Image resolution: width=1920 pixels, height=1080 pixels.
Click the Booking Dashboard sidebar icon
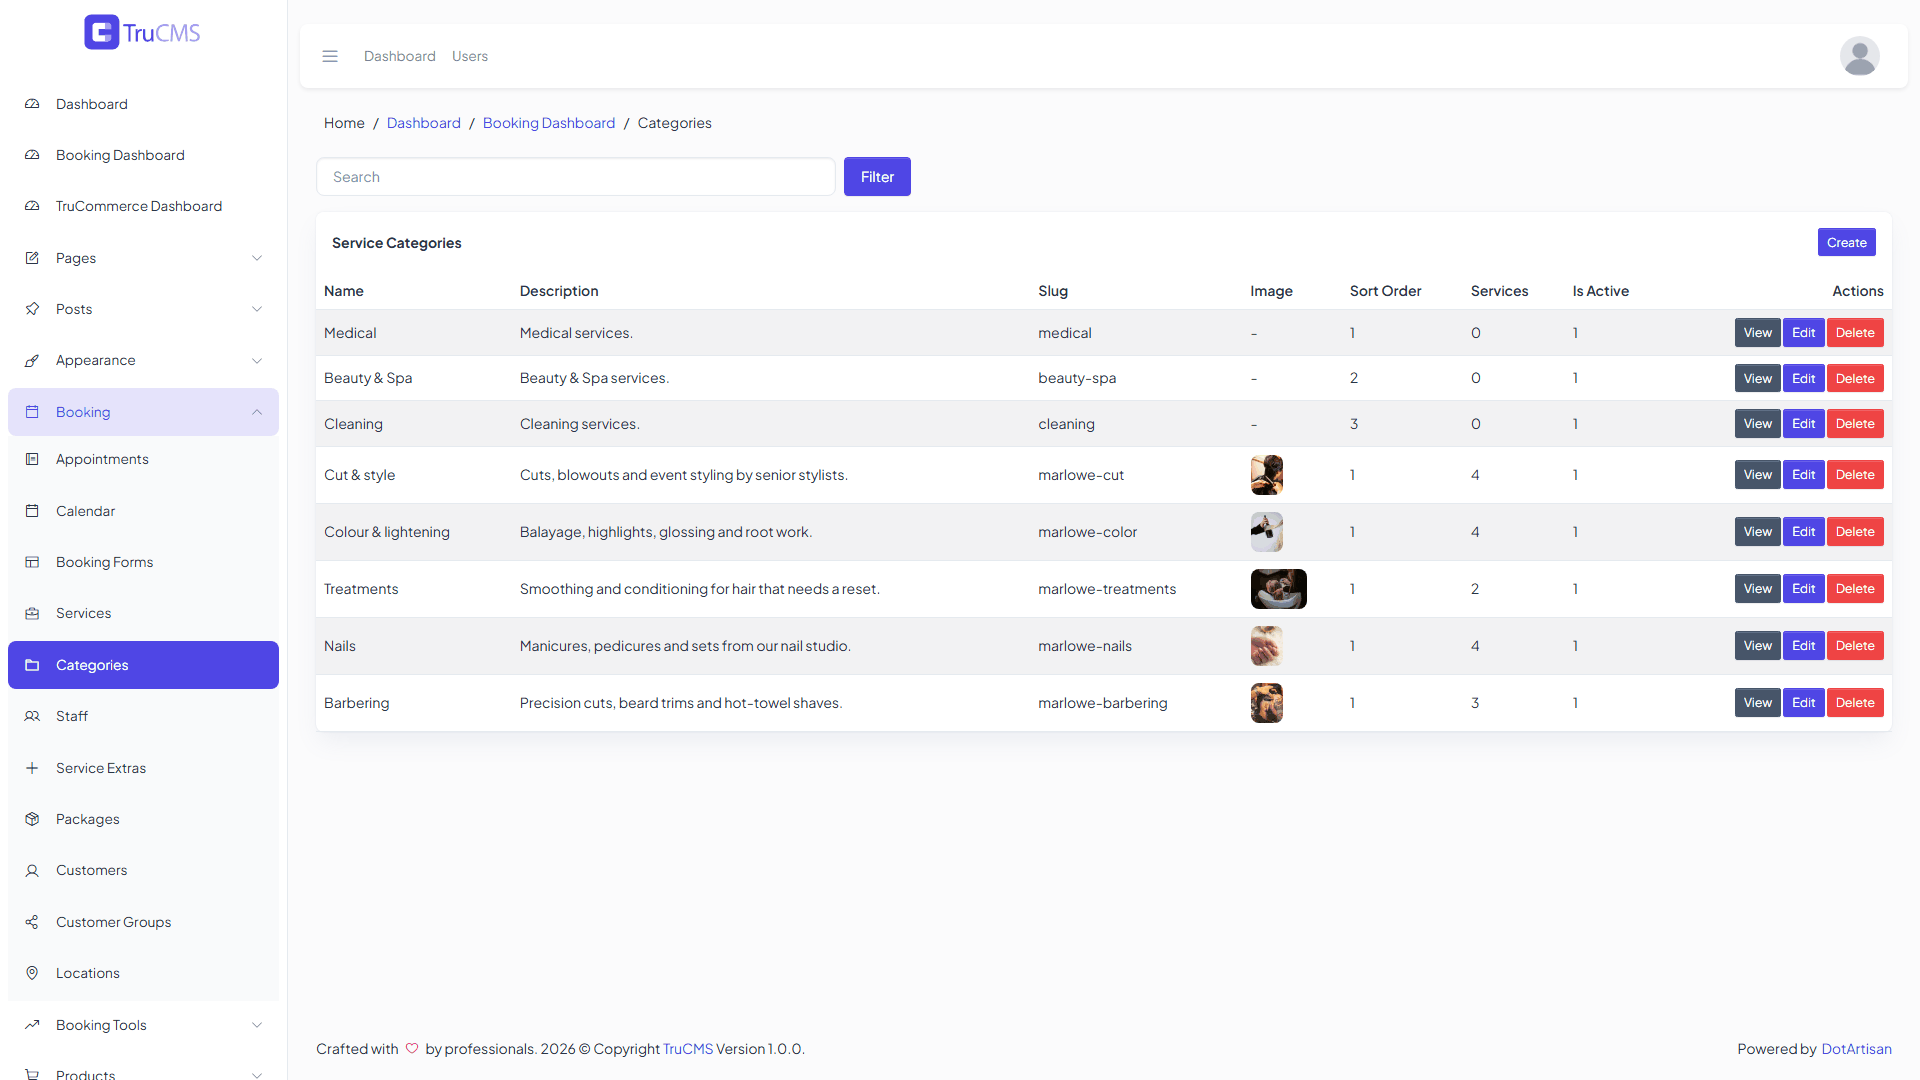pyautogui.click(x=32, y=155)
